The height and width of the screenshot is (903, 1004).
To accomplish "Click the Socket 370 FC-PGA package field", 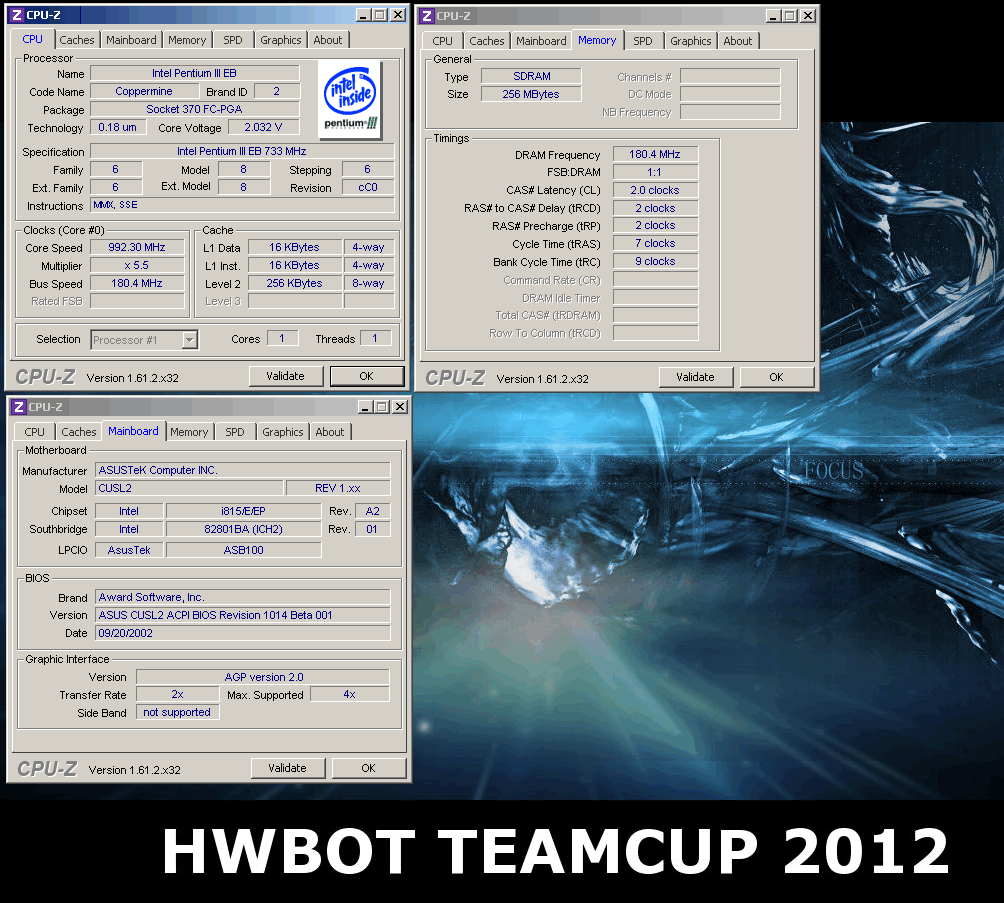I will 195,110.
